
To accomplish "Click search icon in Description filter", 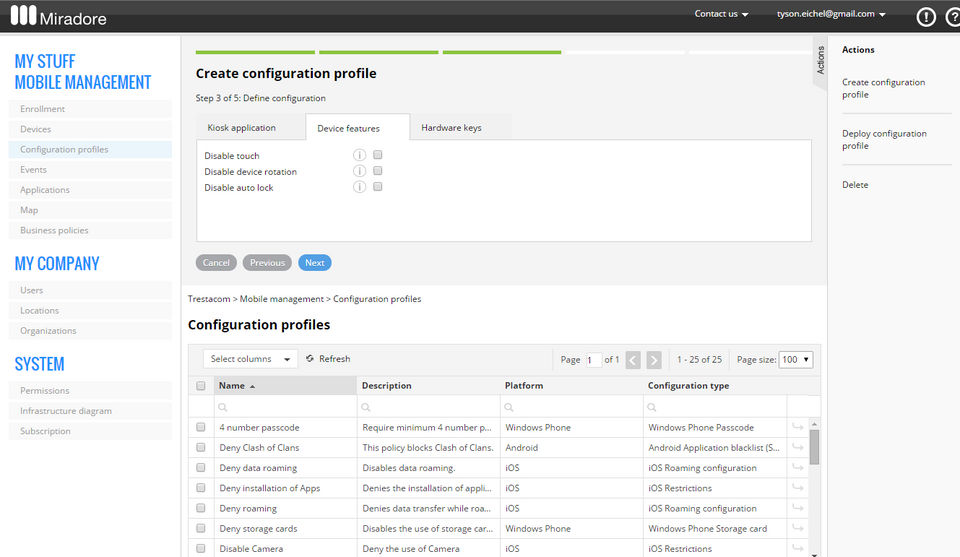I will (x=366, y=407).
